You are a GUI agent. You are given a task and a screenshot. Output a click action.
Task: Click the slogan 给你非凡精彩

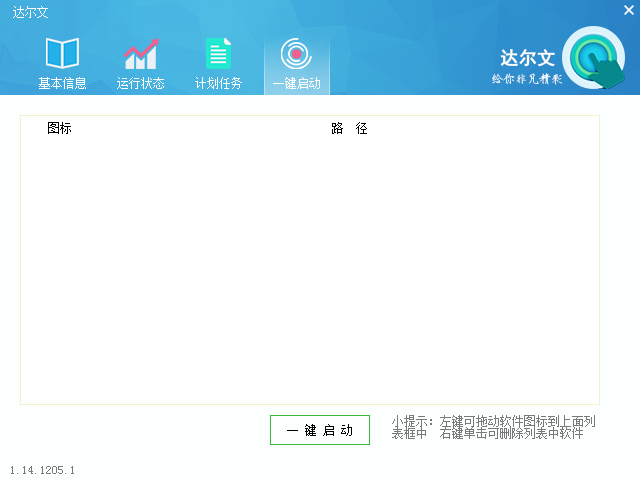pyautogui.click(x=527, y=78)
